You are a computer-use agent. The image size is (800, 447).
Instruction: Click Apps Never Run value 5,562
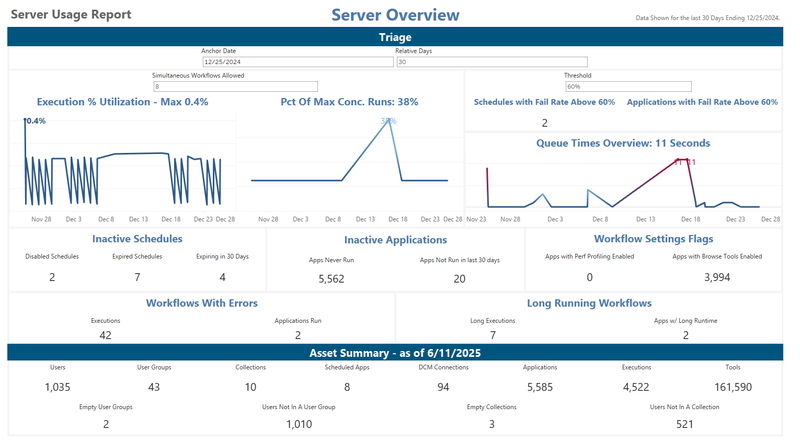332,279
